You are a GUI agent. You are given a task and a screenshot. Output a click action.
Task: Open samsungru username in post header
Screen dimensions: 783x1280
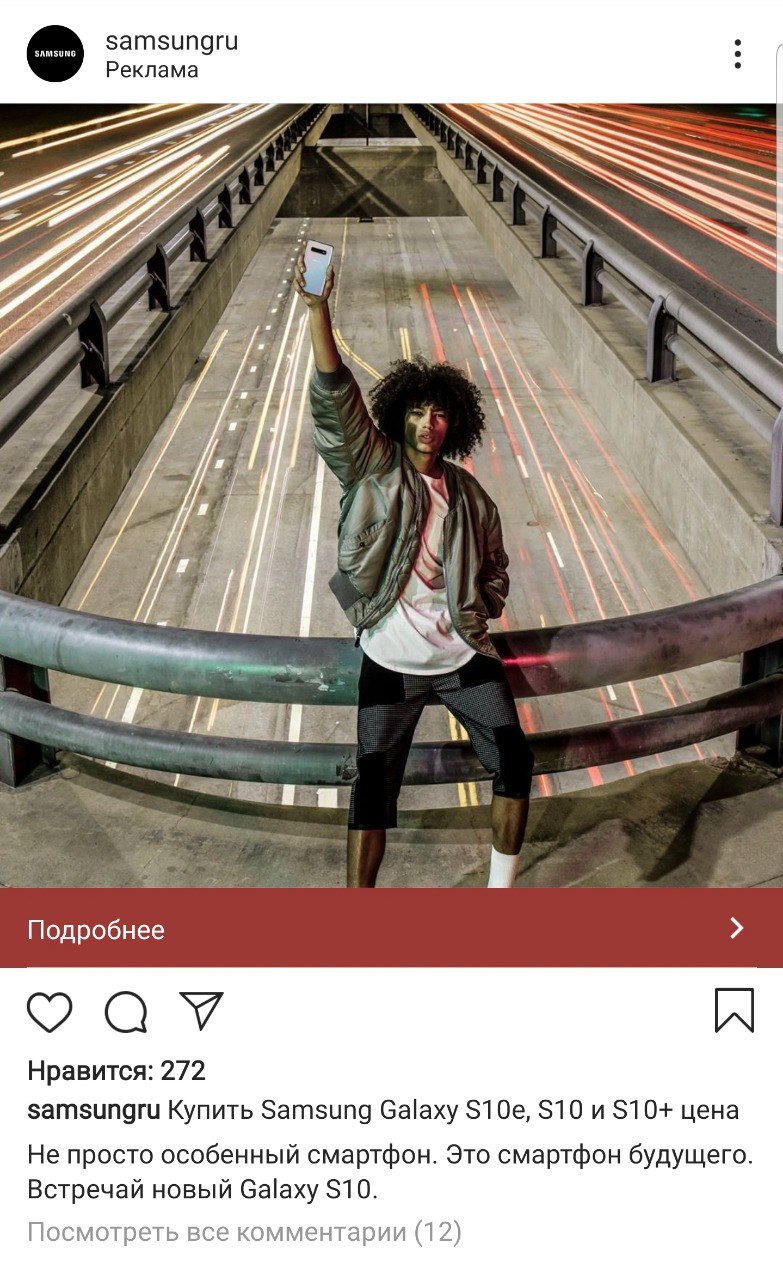(172, 42)
